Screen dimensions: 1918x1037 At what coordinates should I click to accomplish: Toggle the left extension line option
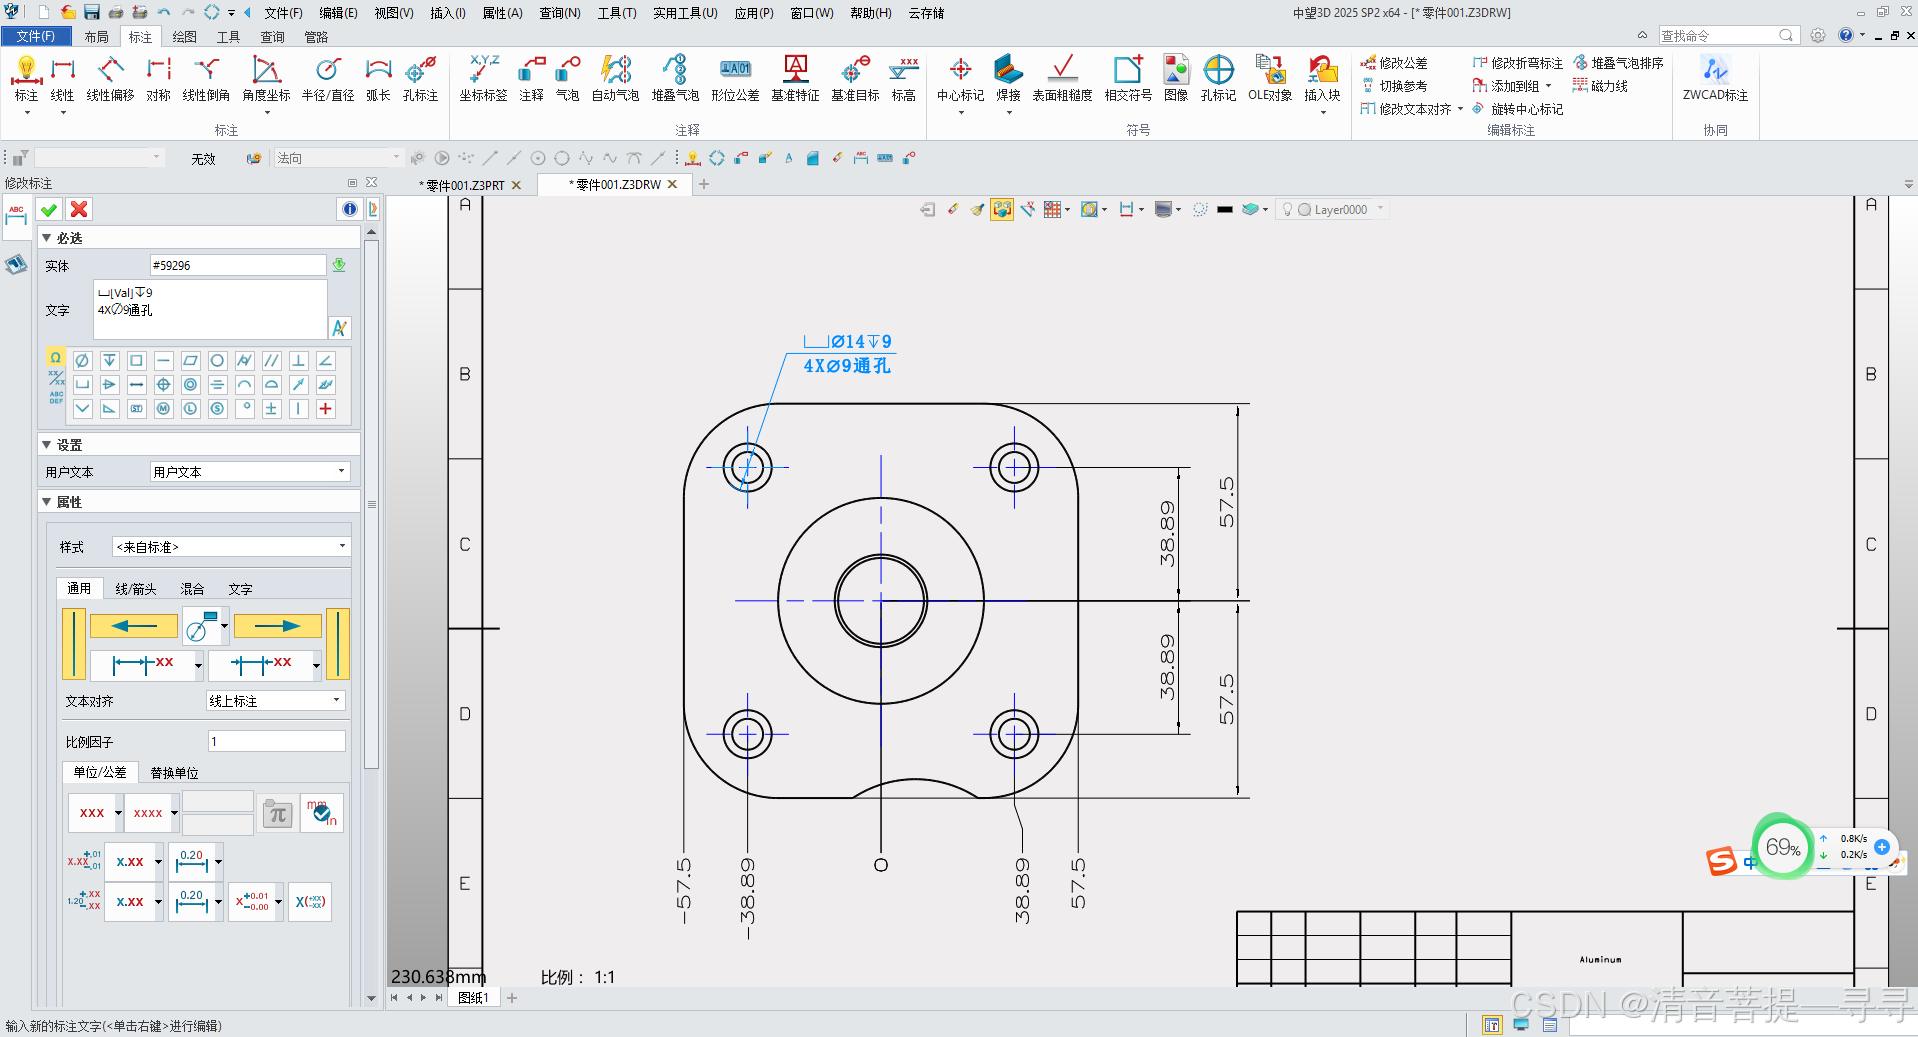[74, 644]
